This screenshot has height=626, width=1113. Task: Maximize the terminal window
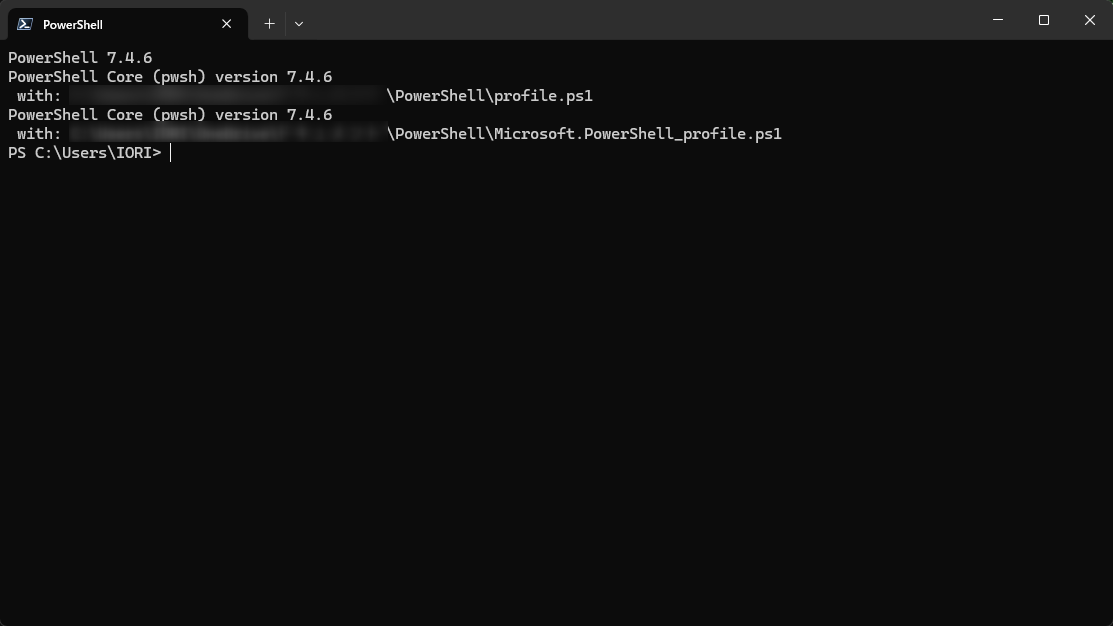(1044, 20)
